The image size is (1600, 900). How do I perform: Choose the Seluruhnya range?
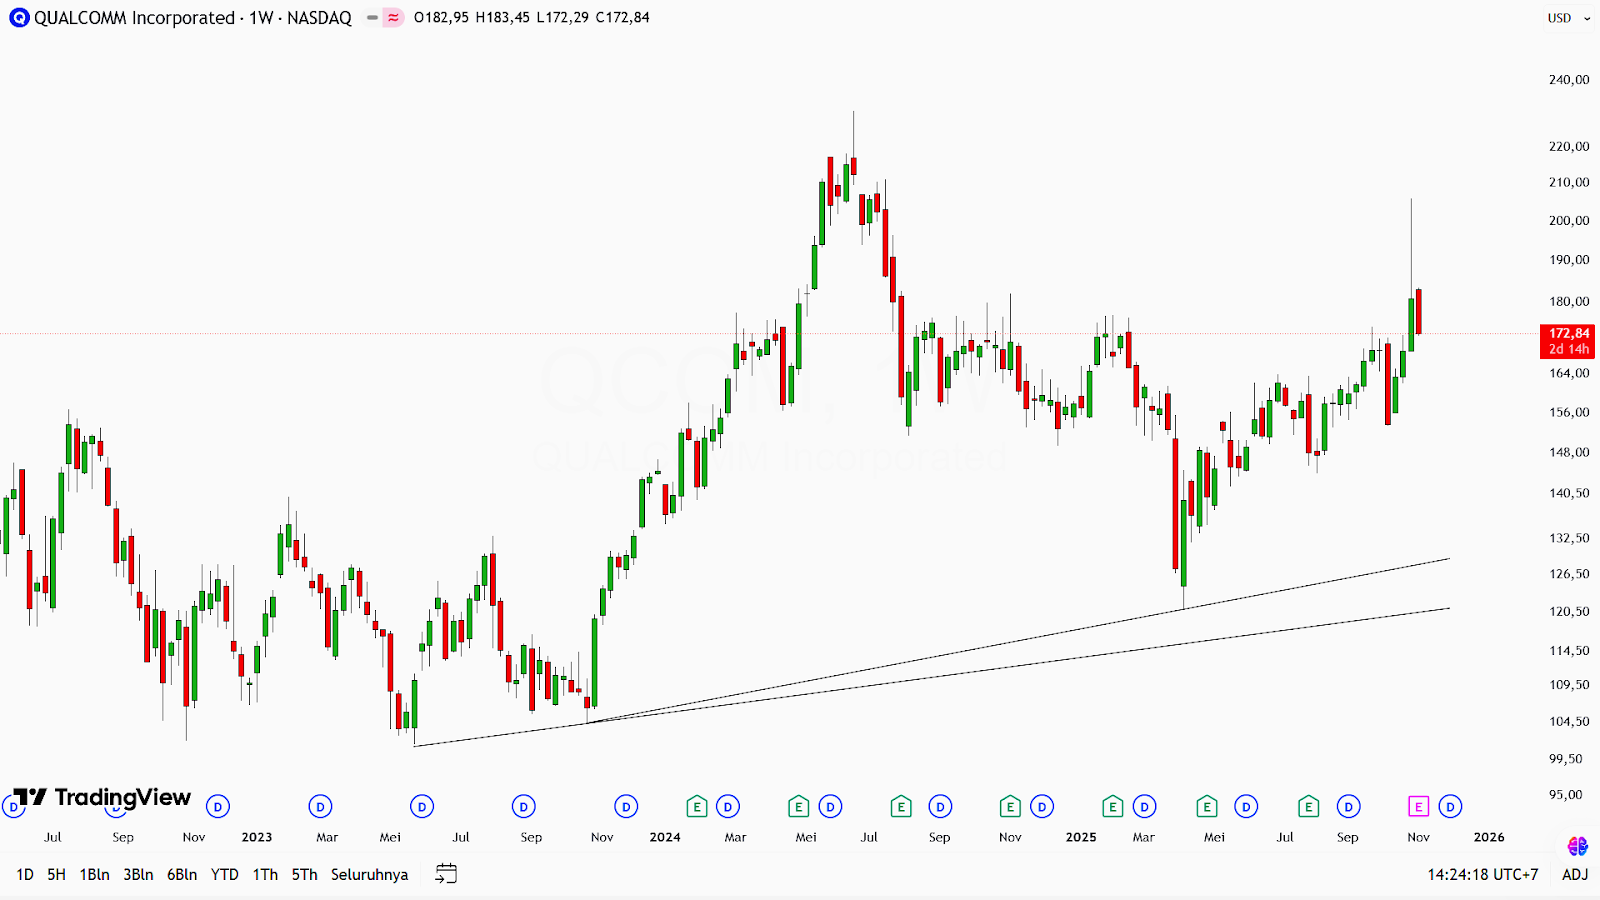pos(369,874)
